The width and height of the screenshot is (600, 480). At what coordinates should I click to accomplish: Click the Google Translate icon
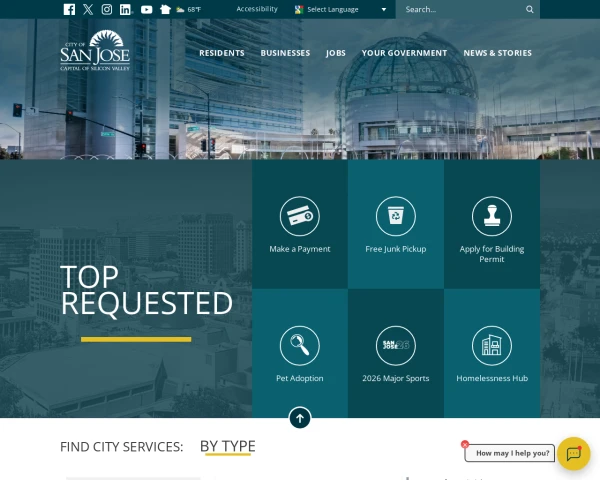[299, 10]
